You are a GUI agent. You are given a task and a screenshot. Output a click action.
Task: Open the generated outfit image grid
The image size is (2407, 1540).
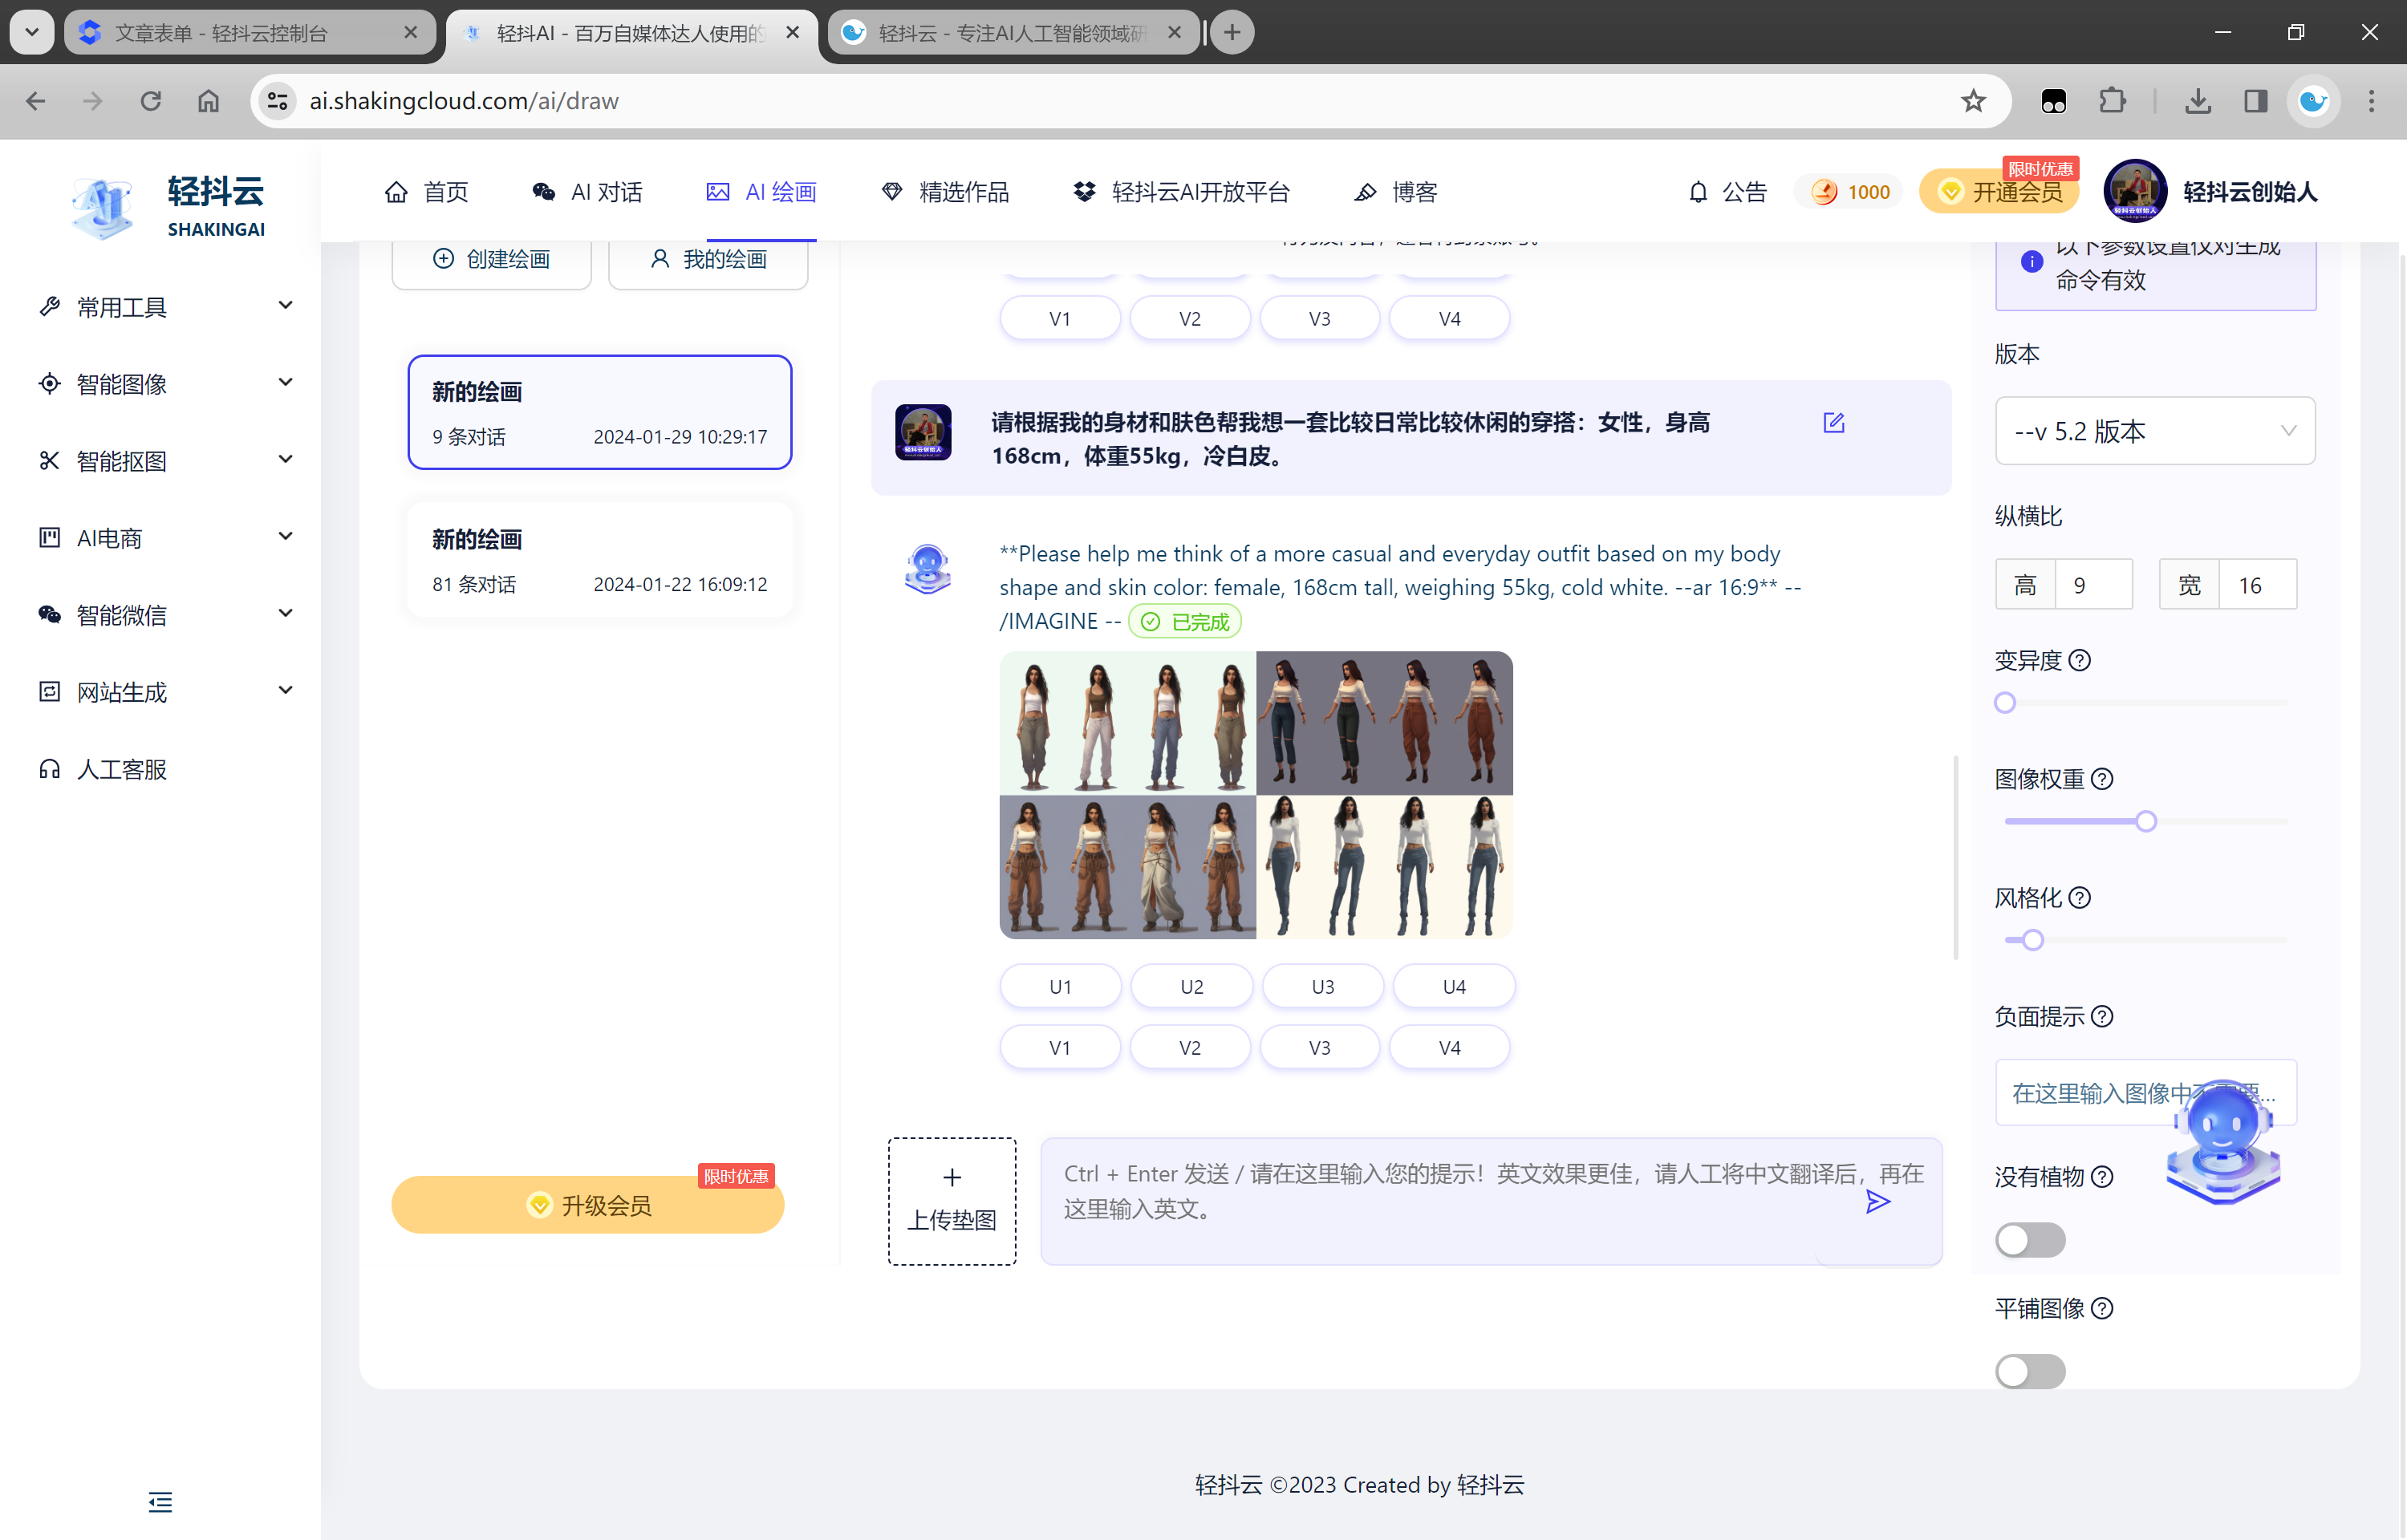tap(1255, 794)
